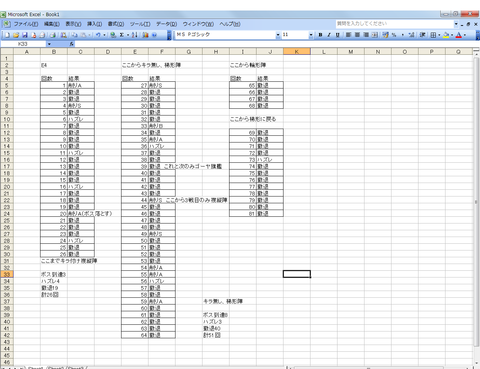Click the AutoSum sigma icon
The width and height of the screenshot is (480, 369).
click(x=122, y=35)
